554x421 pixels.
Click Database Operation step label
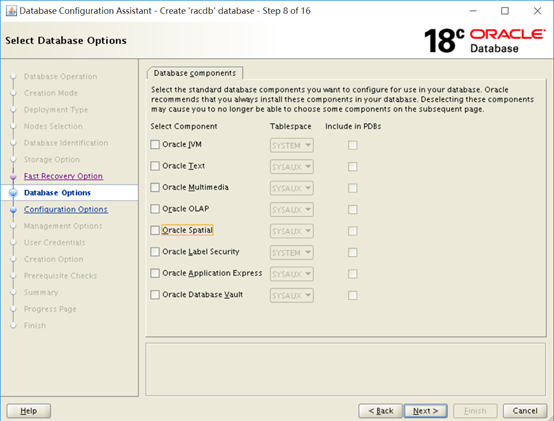tap(60, 77)
